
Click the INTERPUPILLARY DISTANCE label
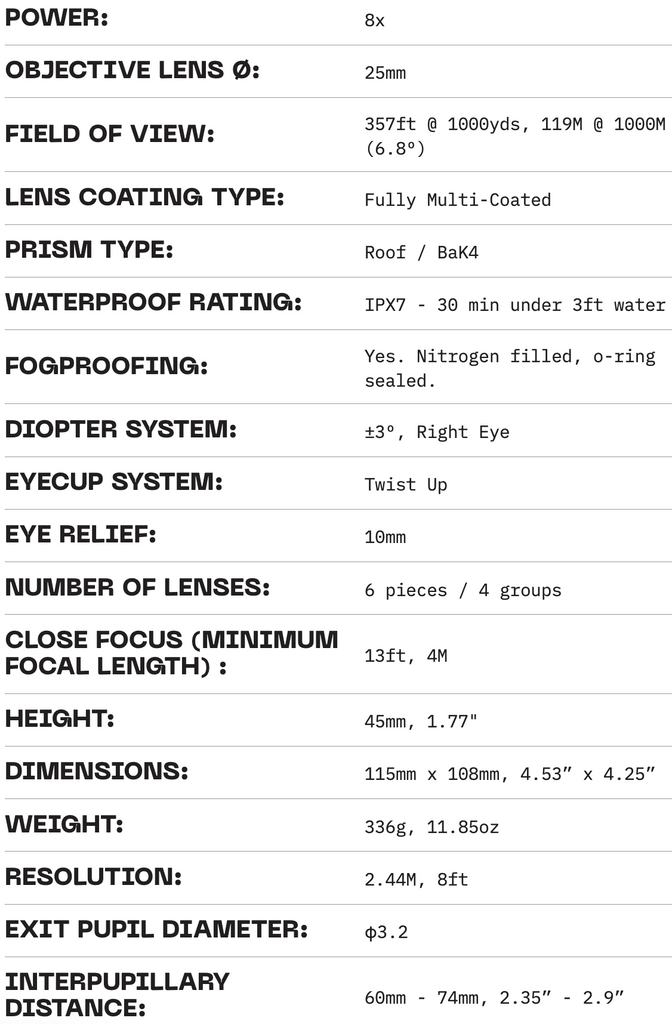pyautogui.click(x=117, y=994)
